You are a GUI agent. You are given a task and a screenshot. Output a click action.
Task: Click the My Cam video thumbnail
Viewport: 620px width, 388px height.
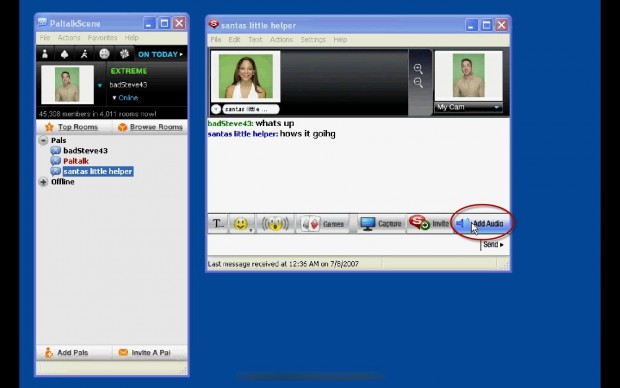pos(469,76)
